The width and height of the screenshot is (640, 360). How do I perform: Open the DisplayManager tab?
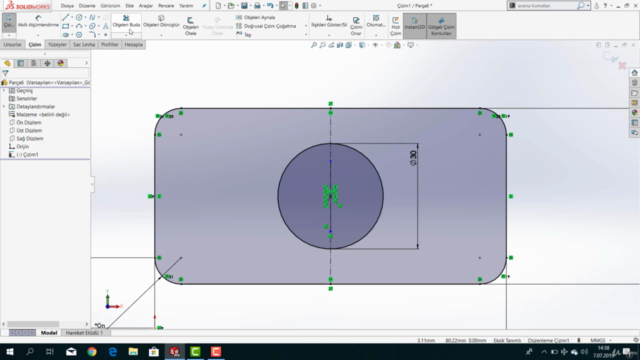[61, 63]
